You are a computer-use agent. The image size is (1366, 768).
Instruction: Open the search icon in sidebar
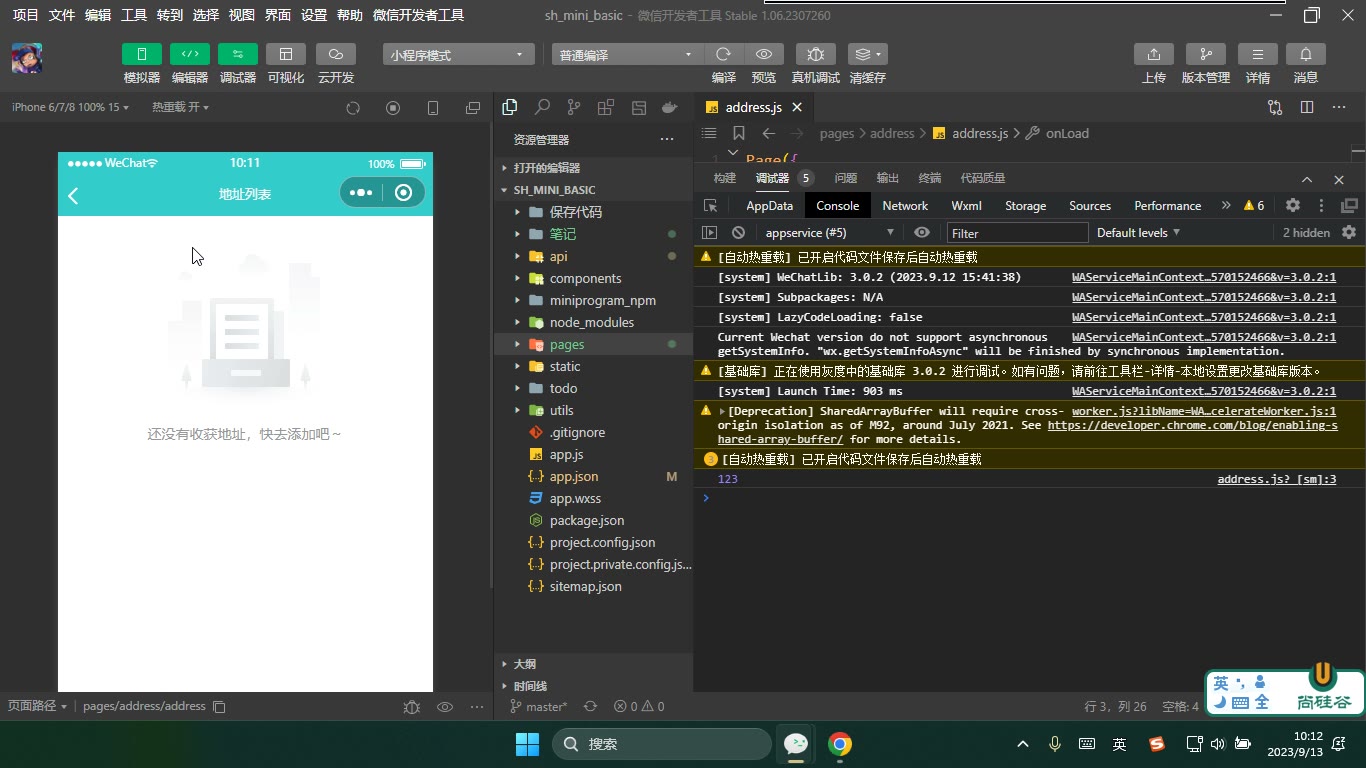pos(542,107)
